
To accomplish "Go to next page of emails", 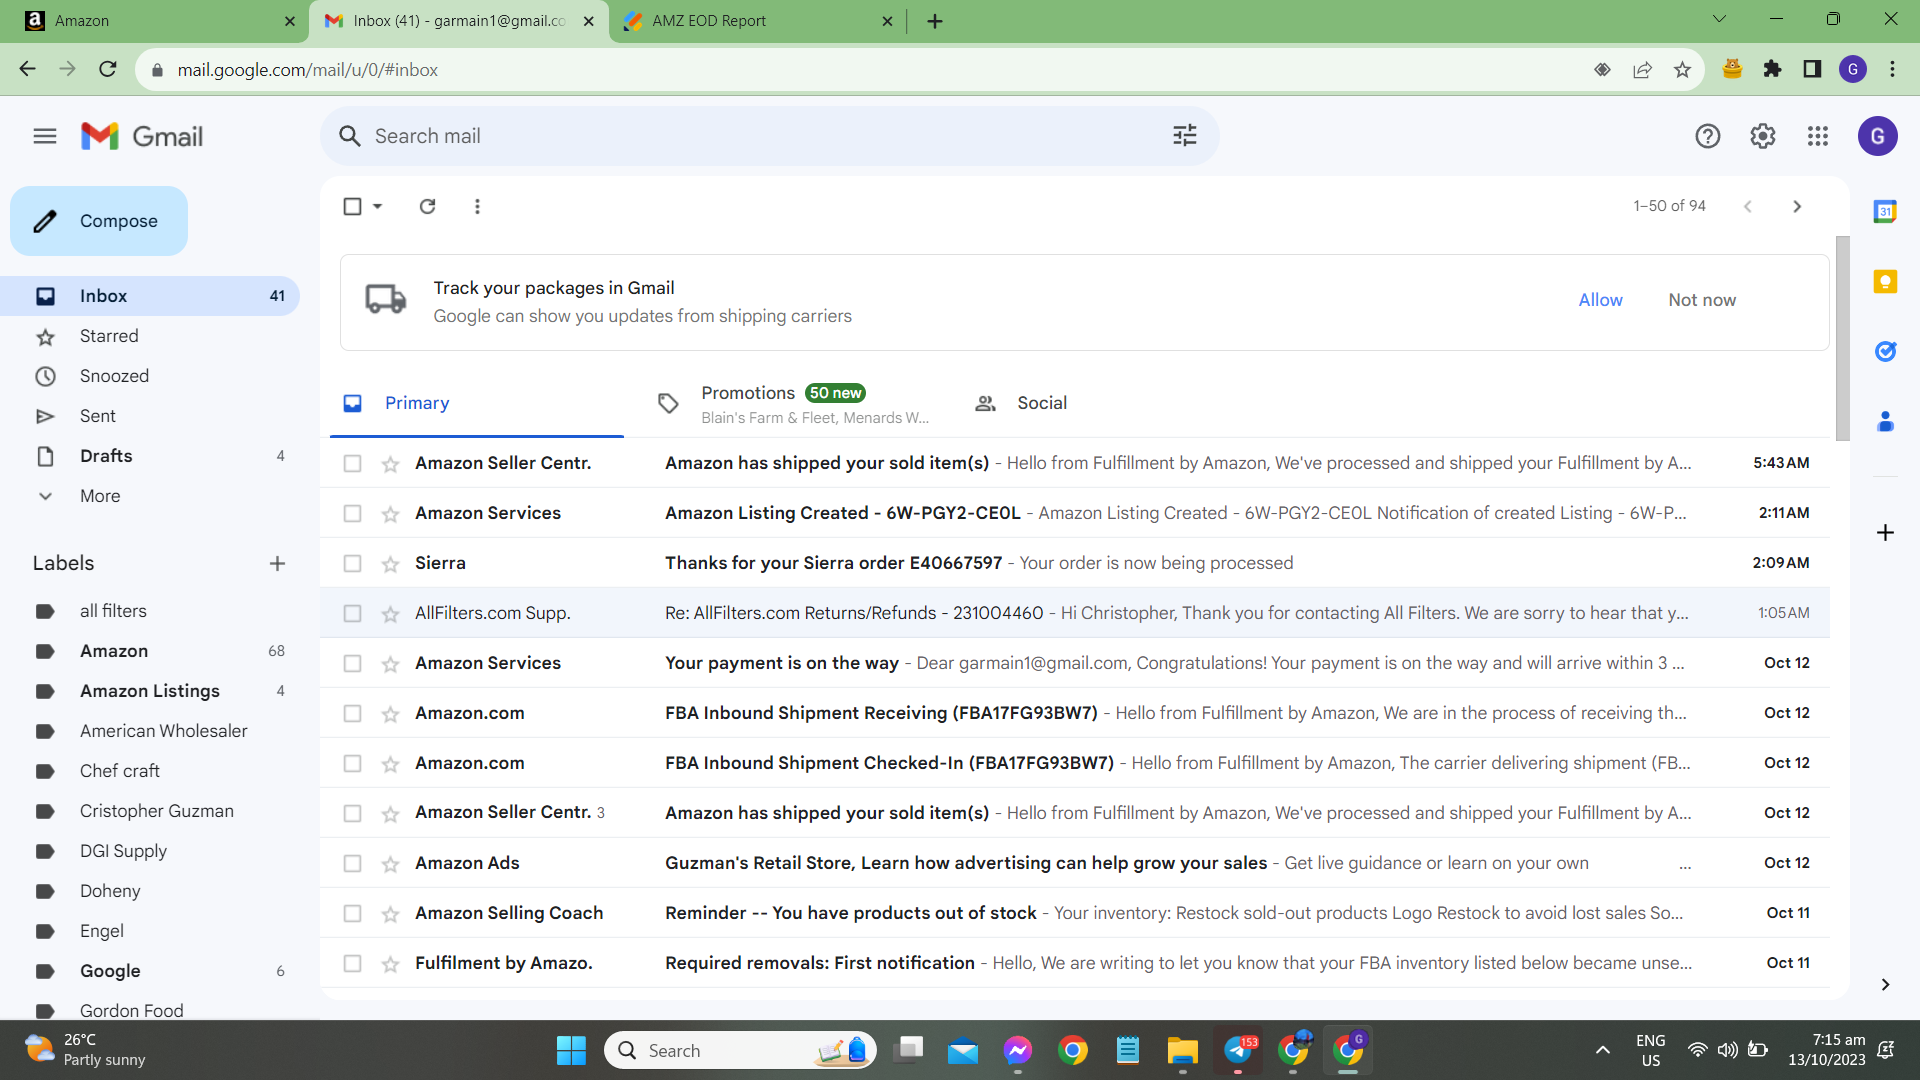I will [1797, 206].
